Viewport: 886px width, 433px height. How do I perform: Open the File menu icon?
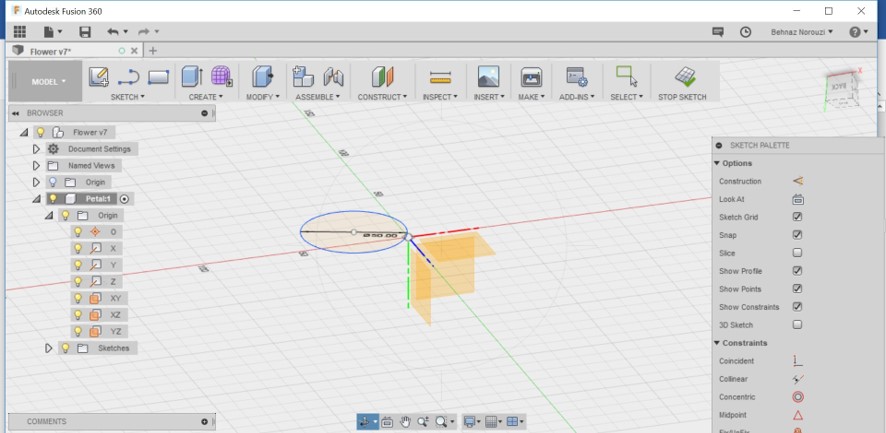click(53, 32)
